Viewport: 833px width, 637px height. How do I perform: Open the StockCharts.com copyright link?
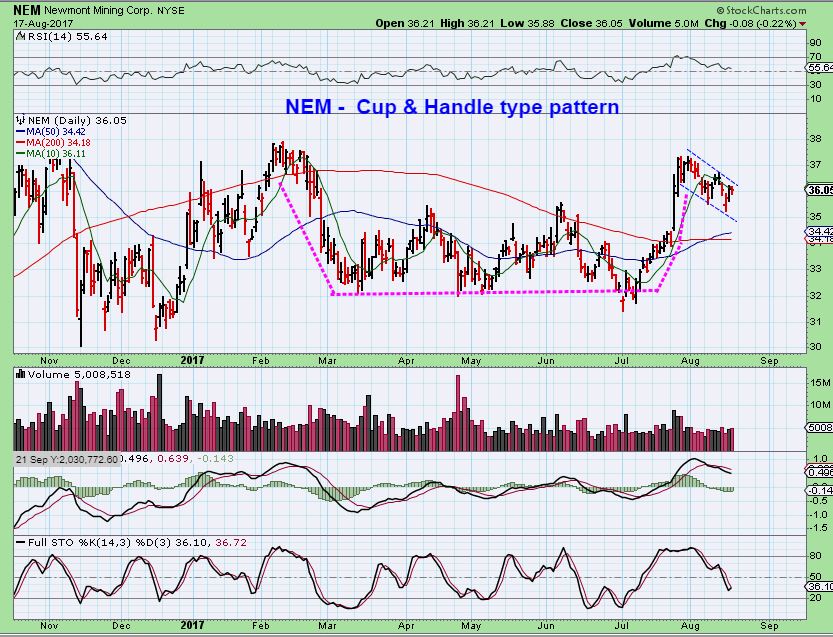tap(761, 10)
